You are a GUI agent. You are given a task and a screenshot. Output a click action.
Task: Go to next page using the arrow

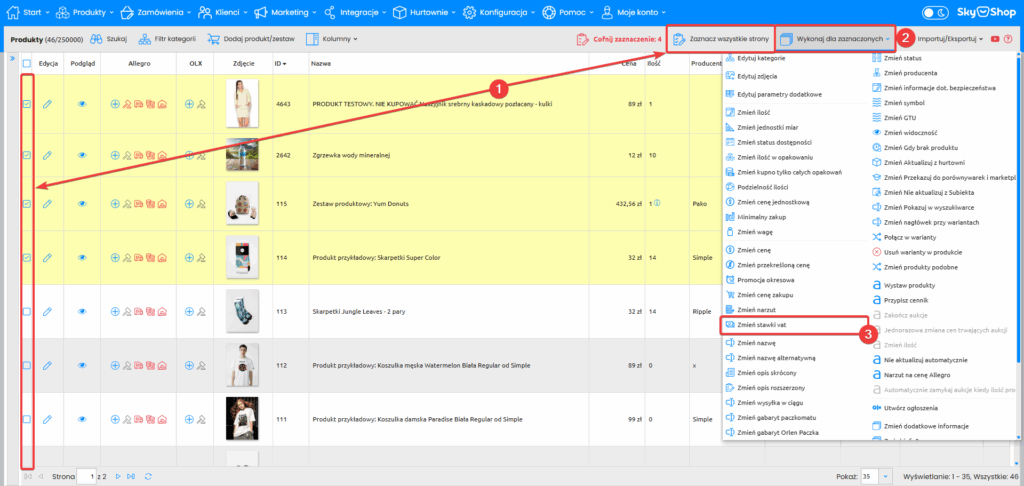coord(120,476)
